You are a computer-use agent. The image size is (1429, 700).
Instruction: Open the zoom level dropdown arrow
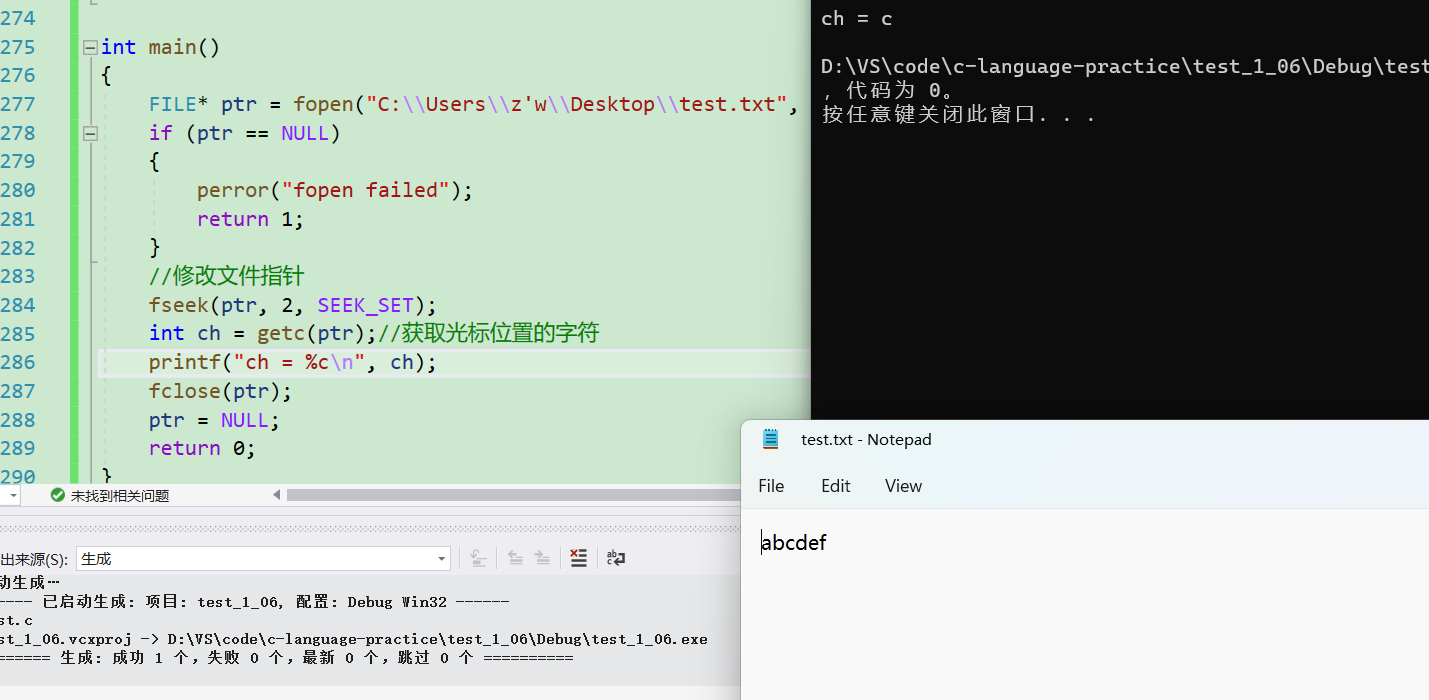tap(12, 495)
